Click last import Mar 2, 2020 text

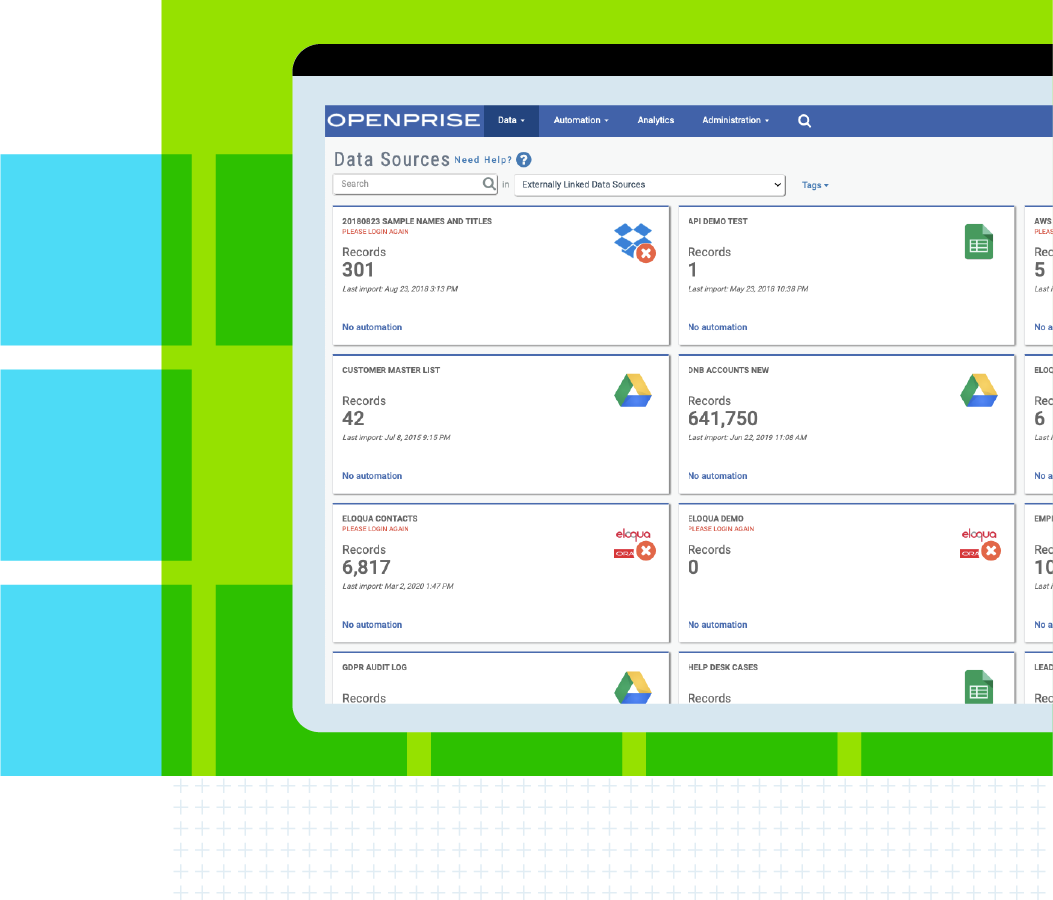coord(398,586)
